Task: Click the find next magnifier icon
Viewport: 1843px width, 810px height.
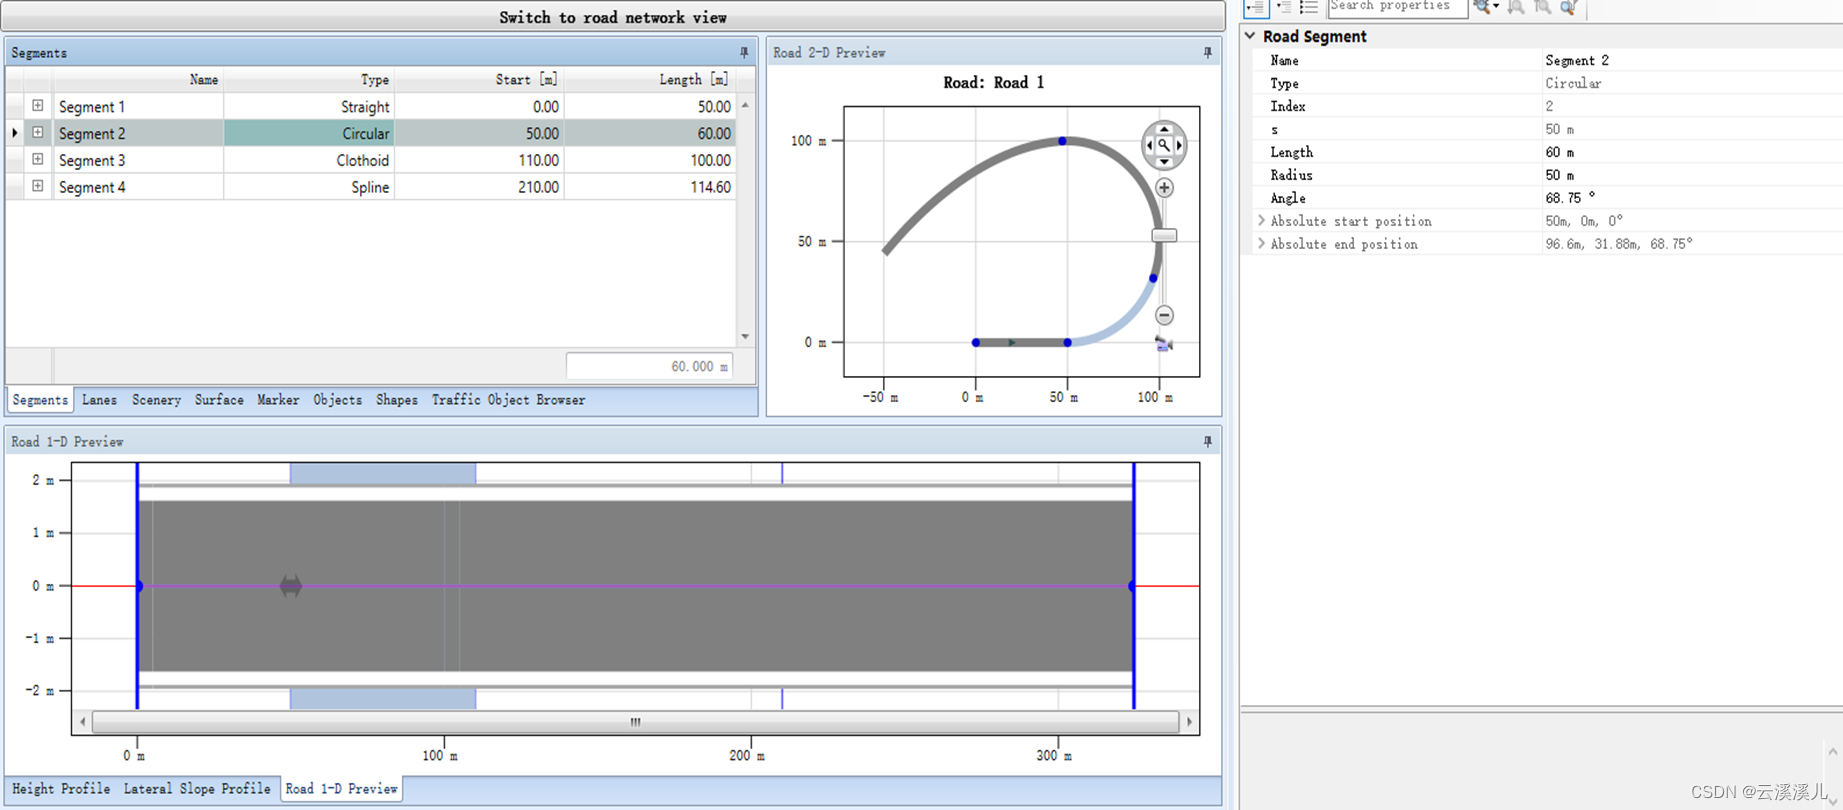Action: tap(1516, 7)
